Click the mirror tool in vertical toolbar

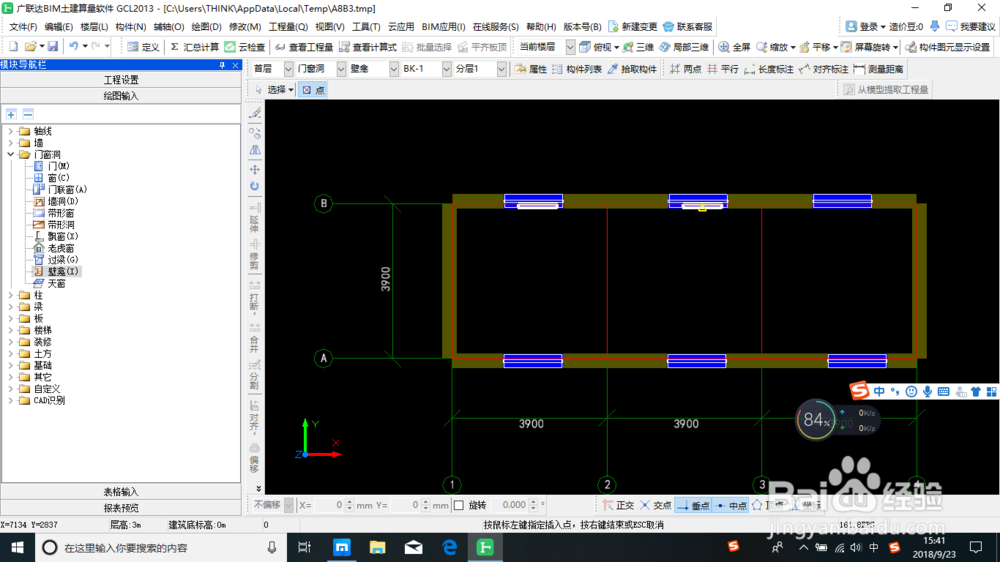coord(254,151)
